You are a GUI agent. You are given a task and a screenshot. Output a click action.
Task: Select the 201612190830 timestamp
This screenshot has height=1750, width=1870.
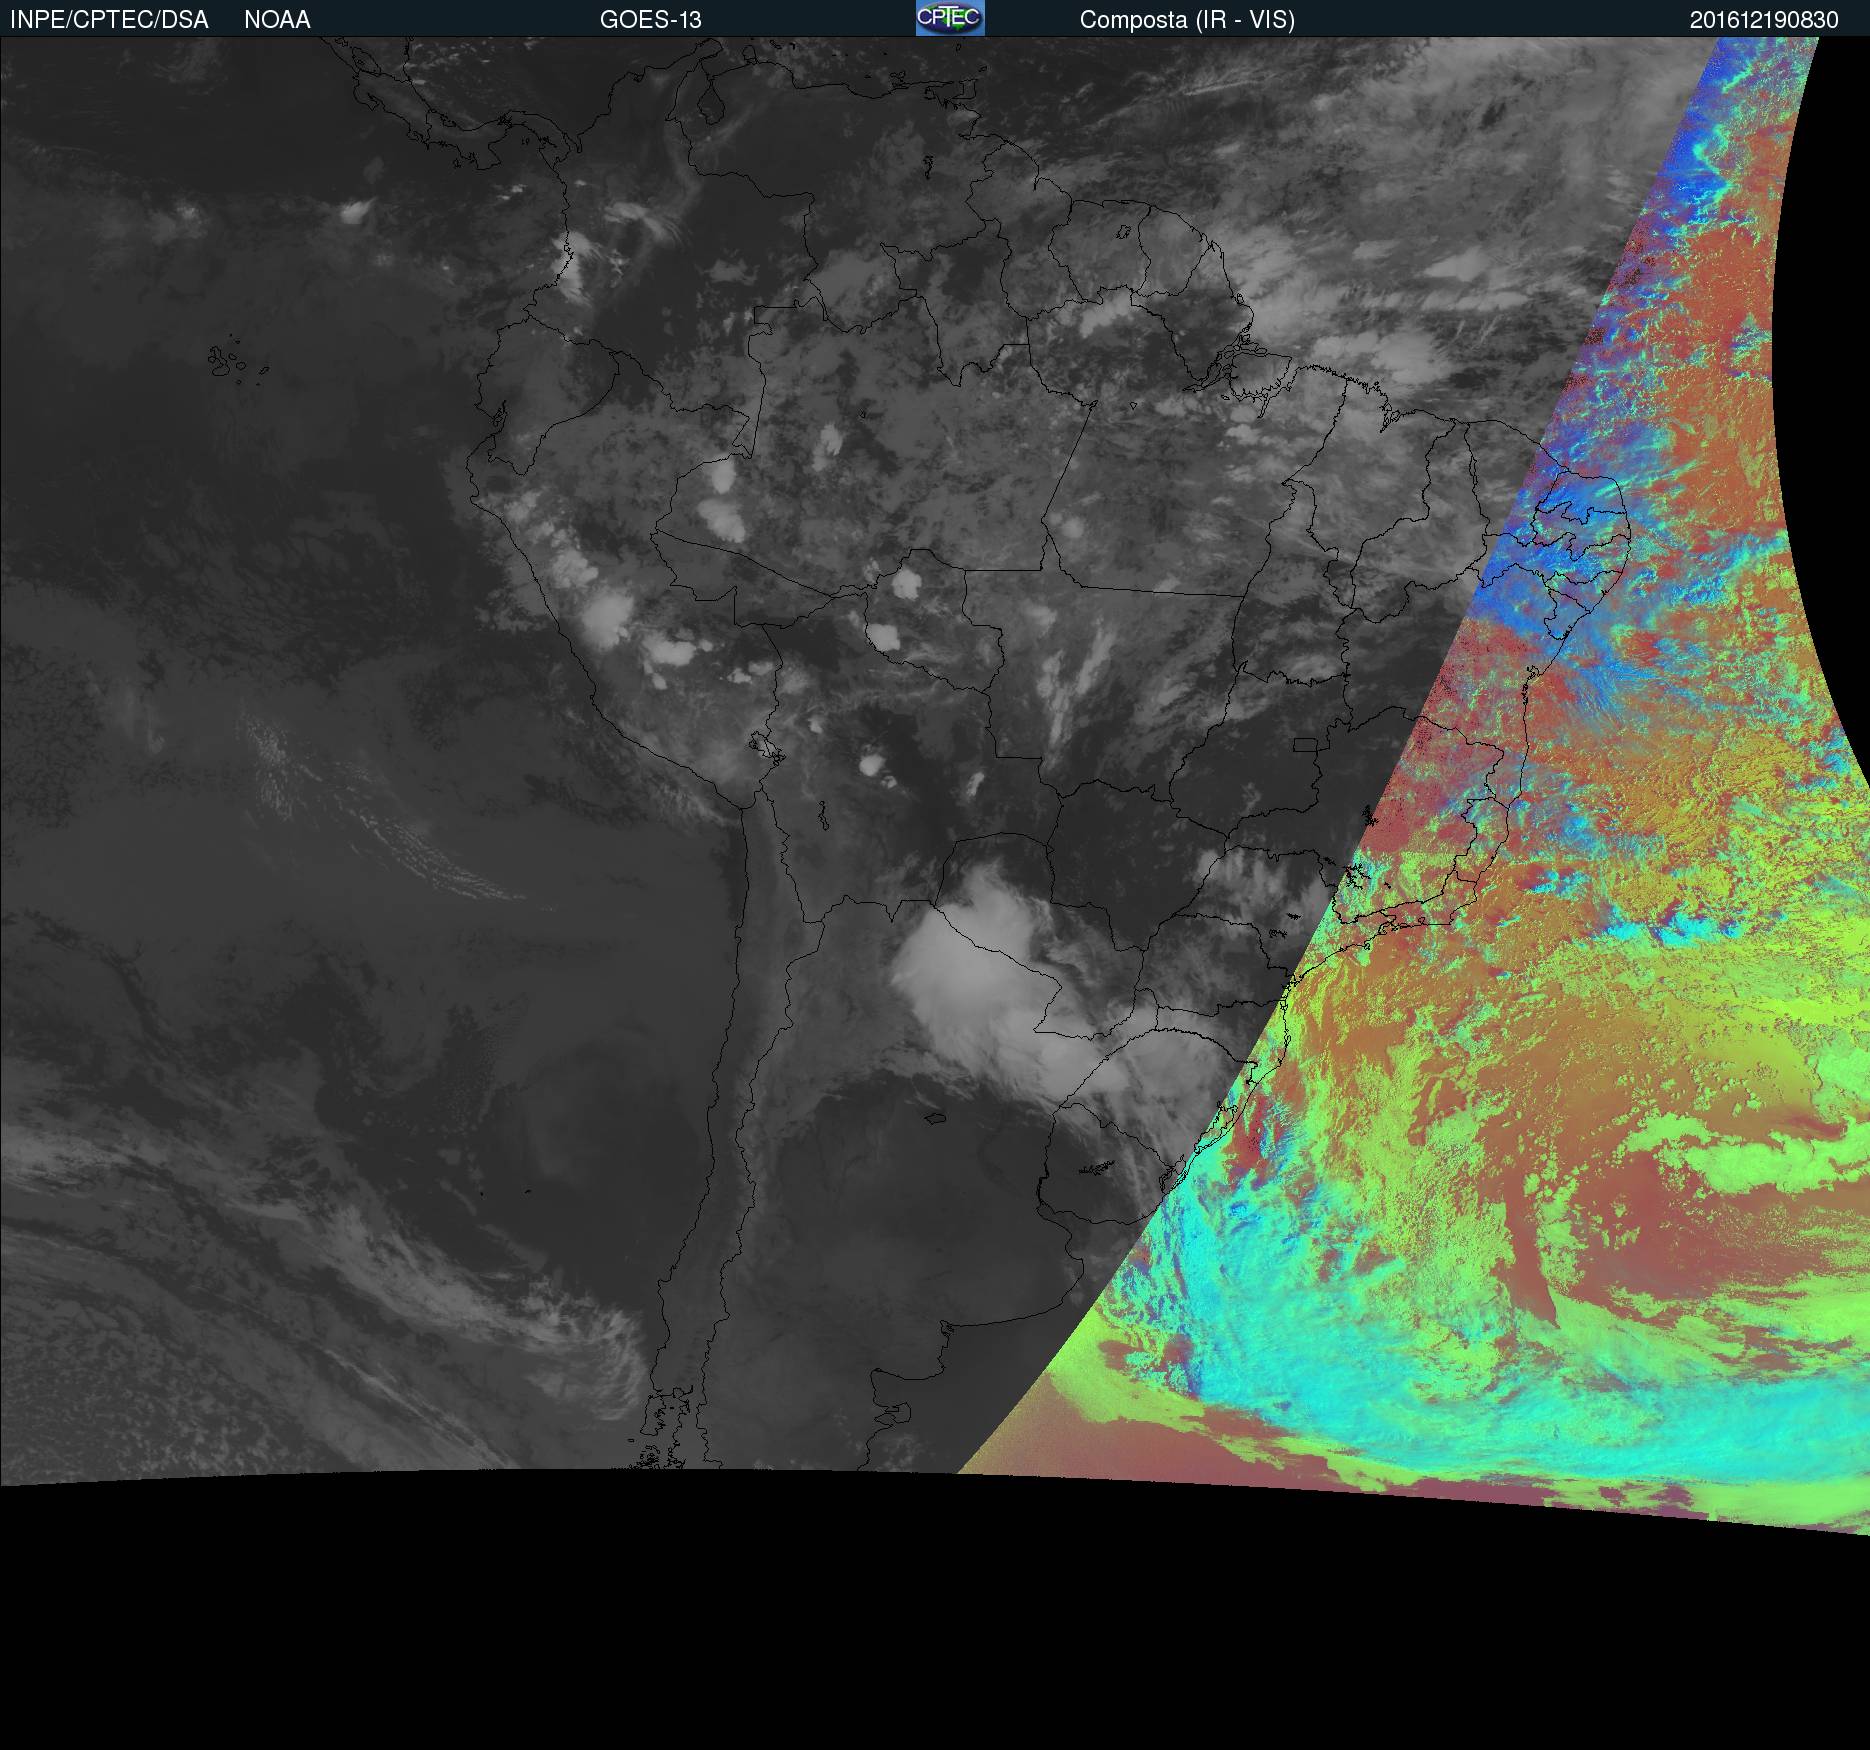[1764, 20]
